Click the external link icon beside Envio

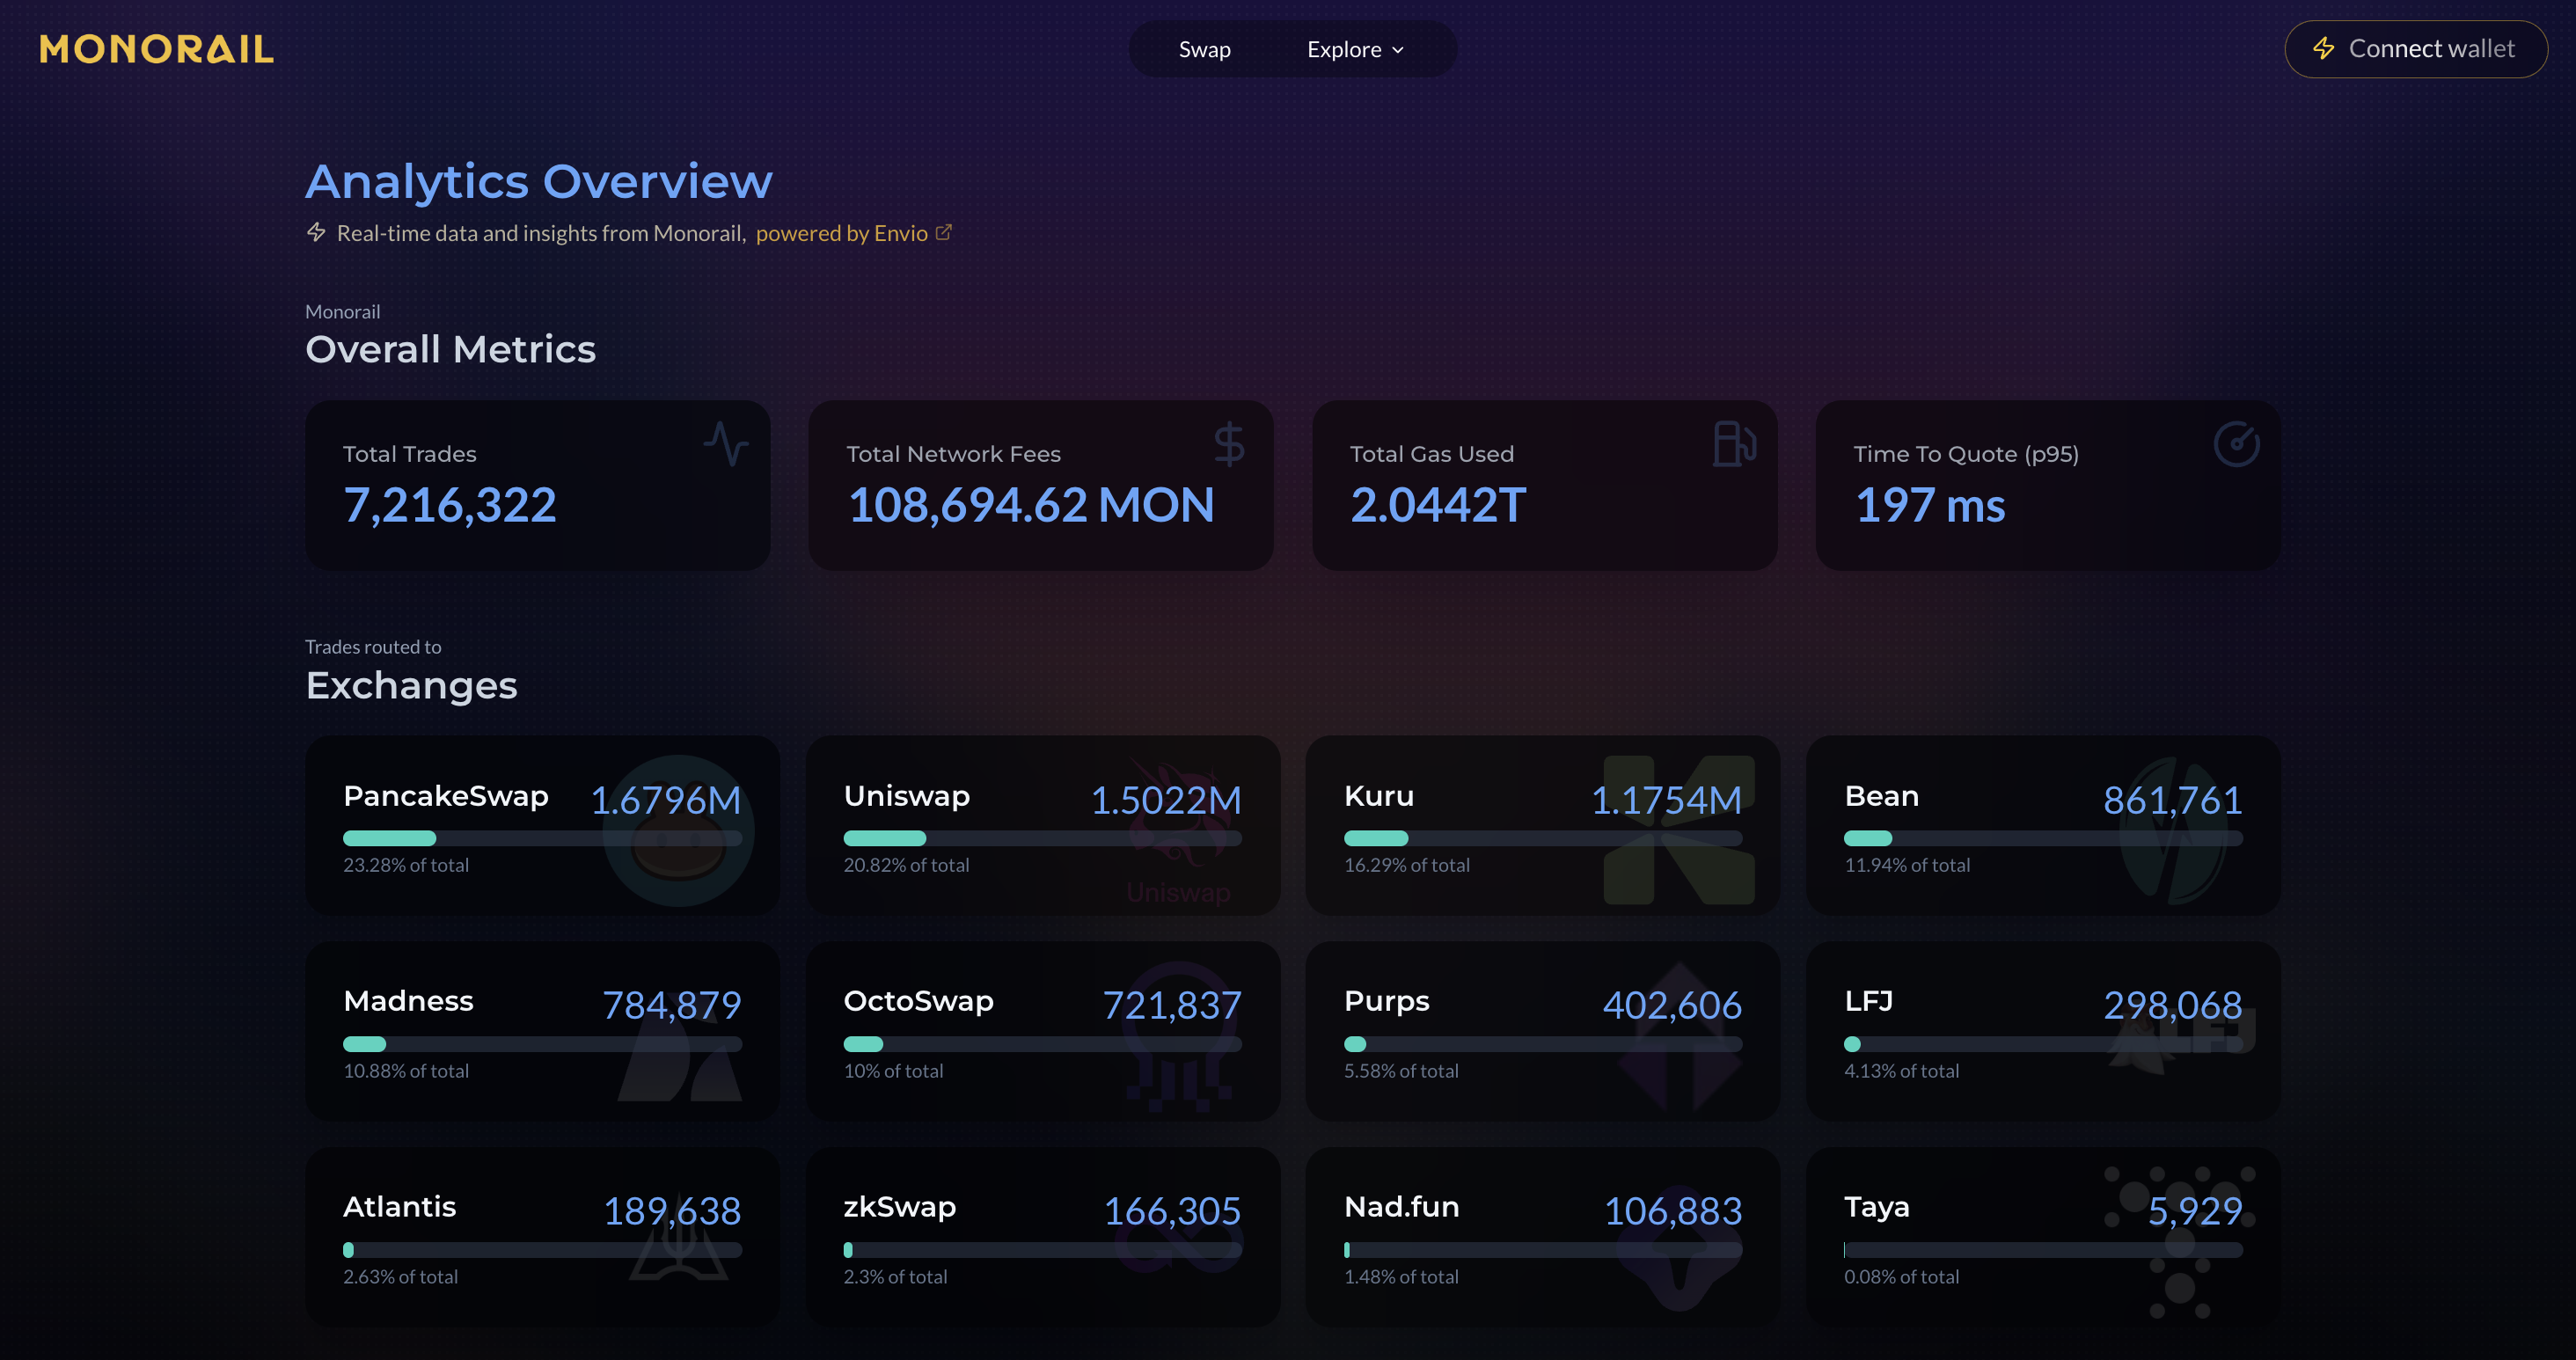[x=944, y=233]
